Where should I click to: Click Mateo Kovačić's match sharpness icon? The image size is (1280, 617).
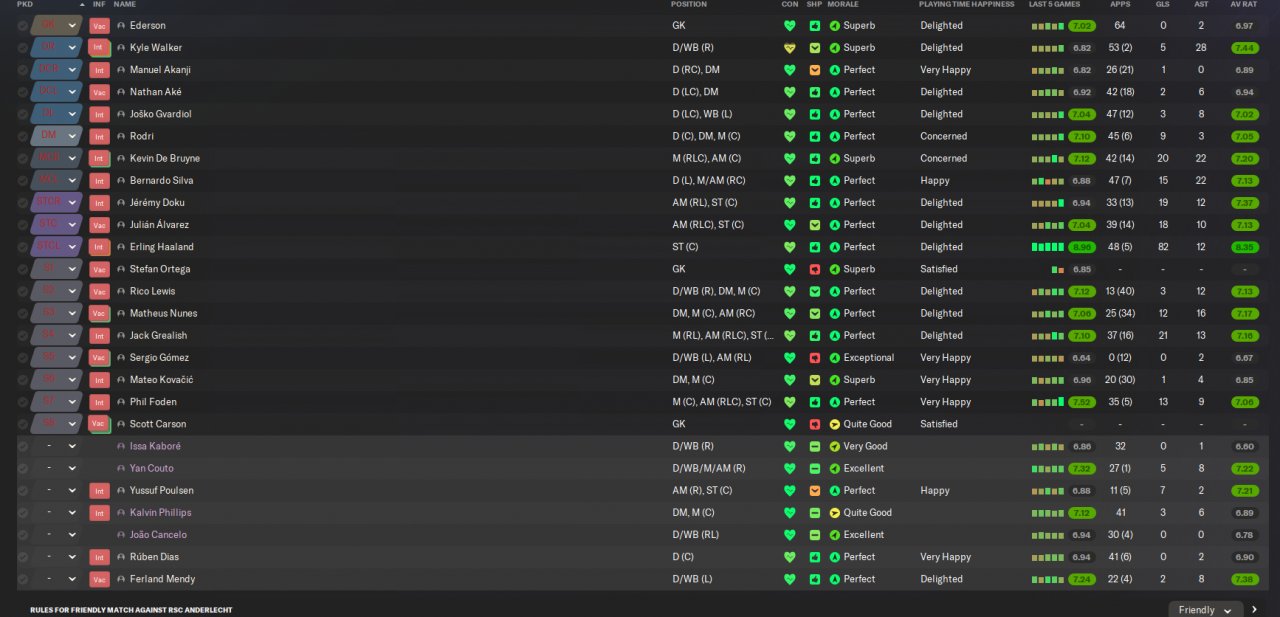click(x=815, y=380)
